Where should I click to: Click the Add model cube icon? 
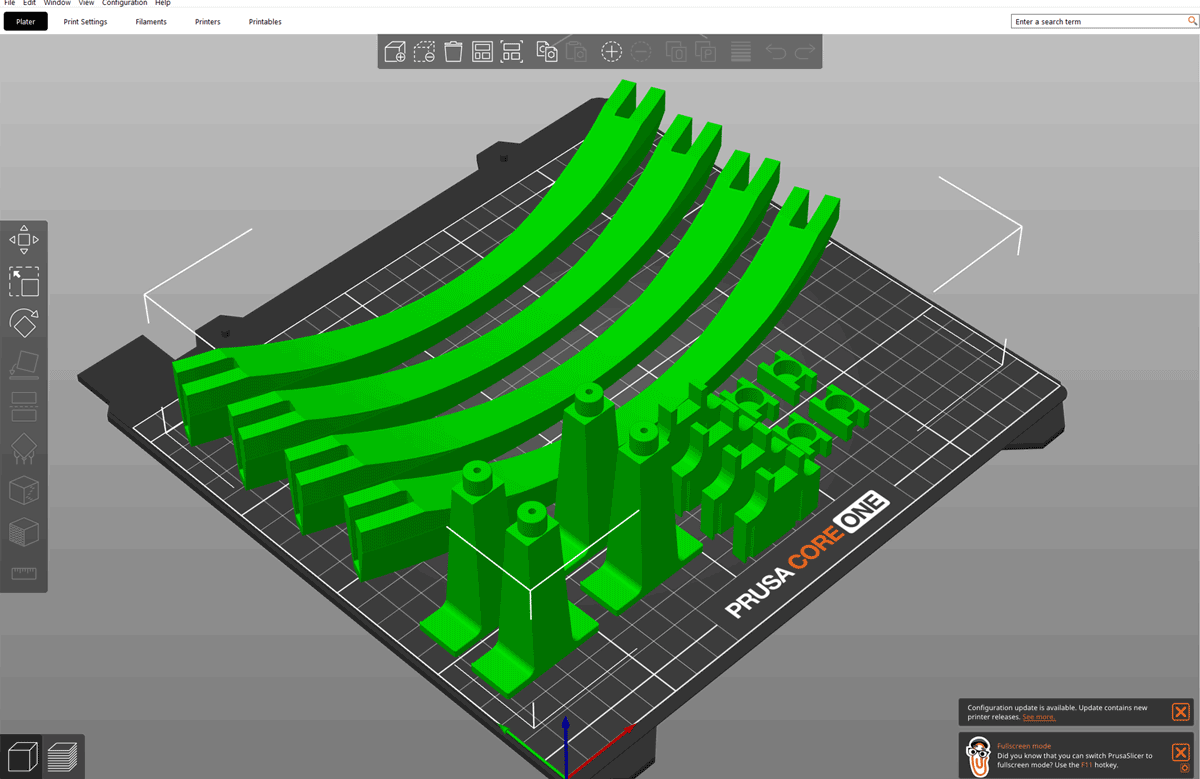(x=395, y=52)
